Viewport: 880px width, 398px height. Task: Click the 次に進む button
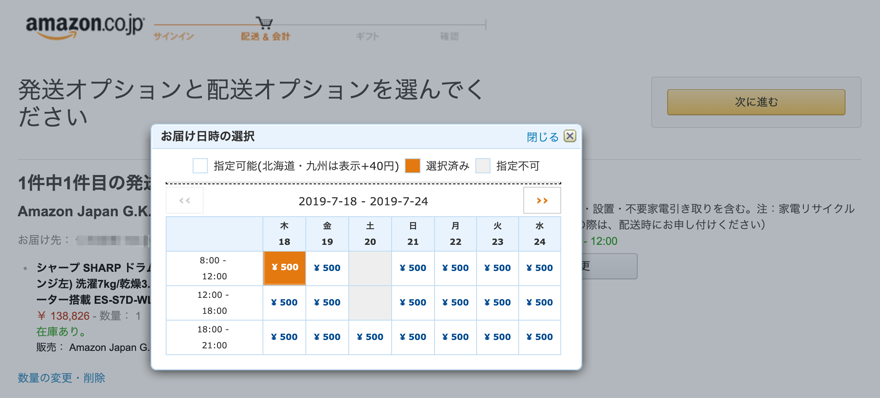756,102
